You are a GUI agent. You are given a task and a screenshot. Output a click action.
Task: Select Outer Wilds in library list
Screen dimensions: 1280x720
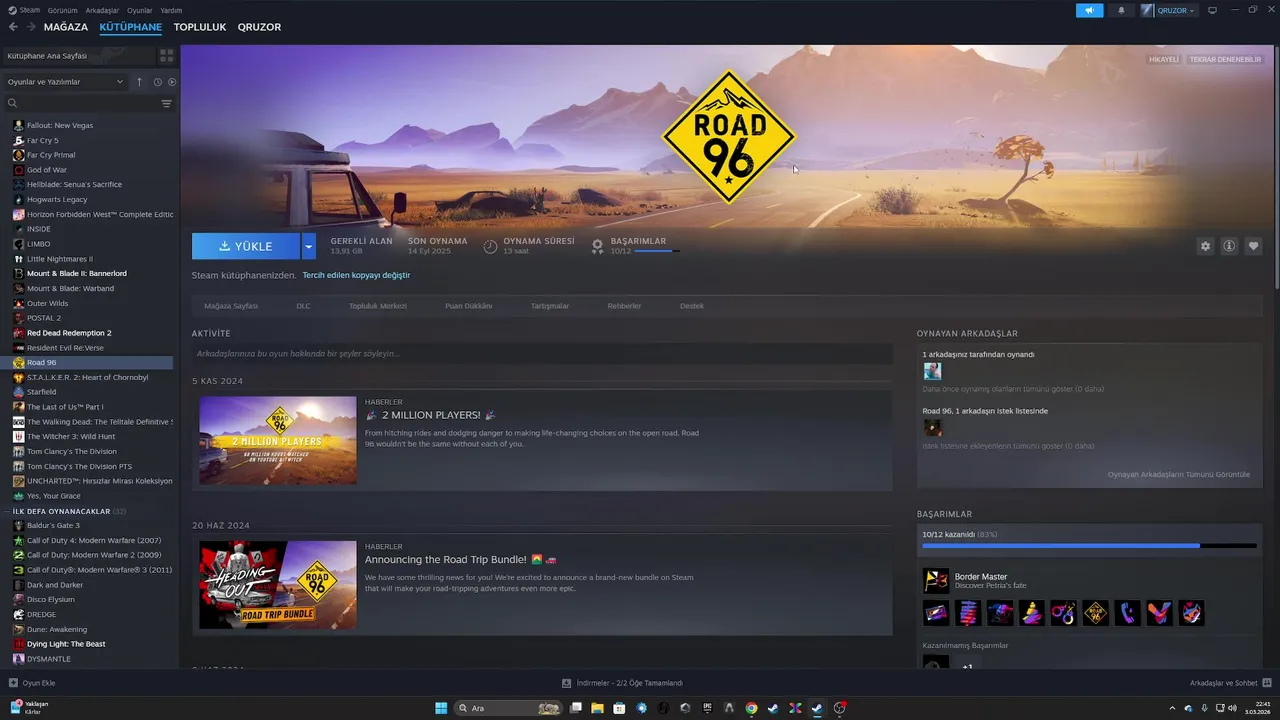coord(48,303)
